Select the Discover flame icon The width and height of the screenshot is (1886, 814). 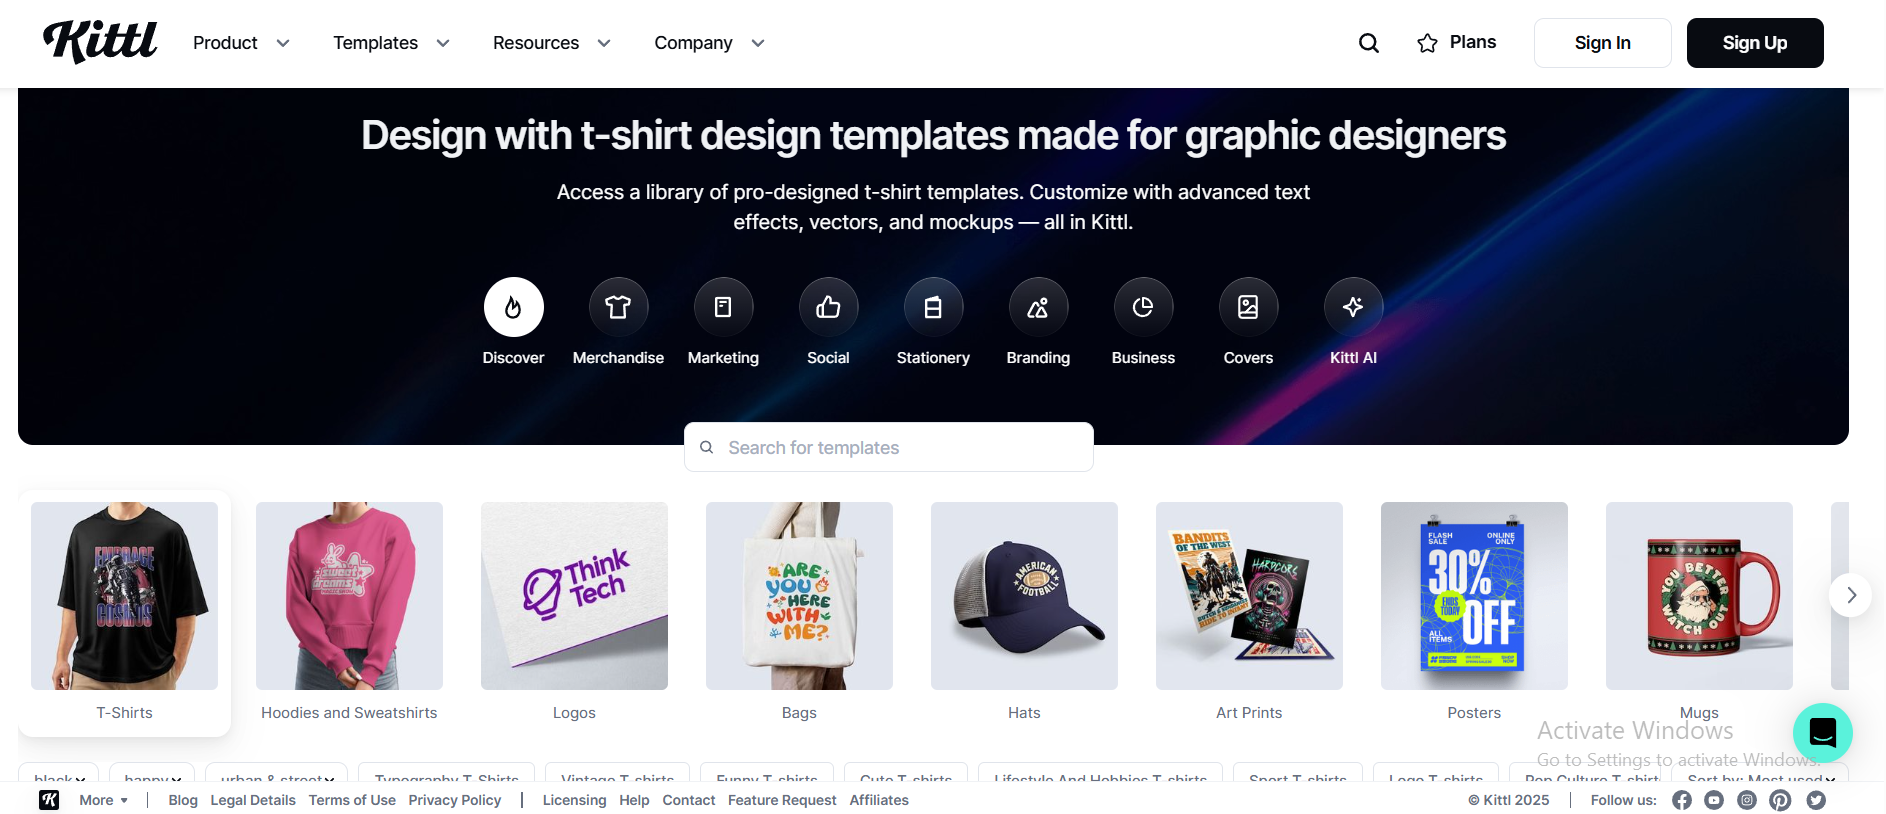pos(513,307)
